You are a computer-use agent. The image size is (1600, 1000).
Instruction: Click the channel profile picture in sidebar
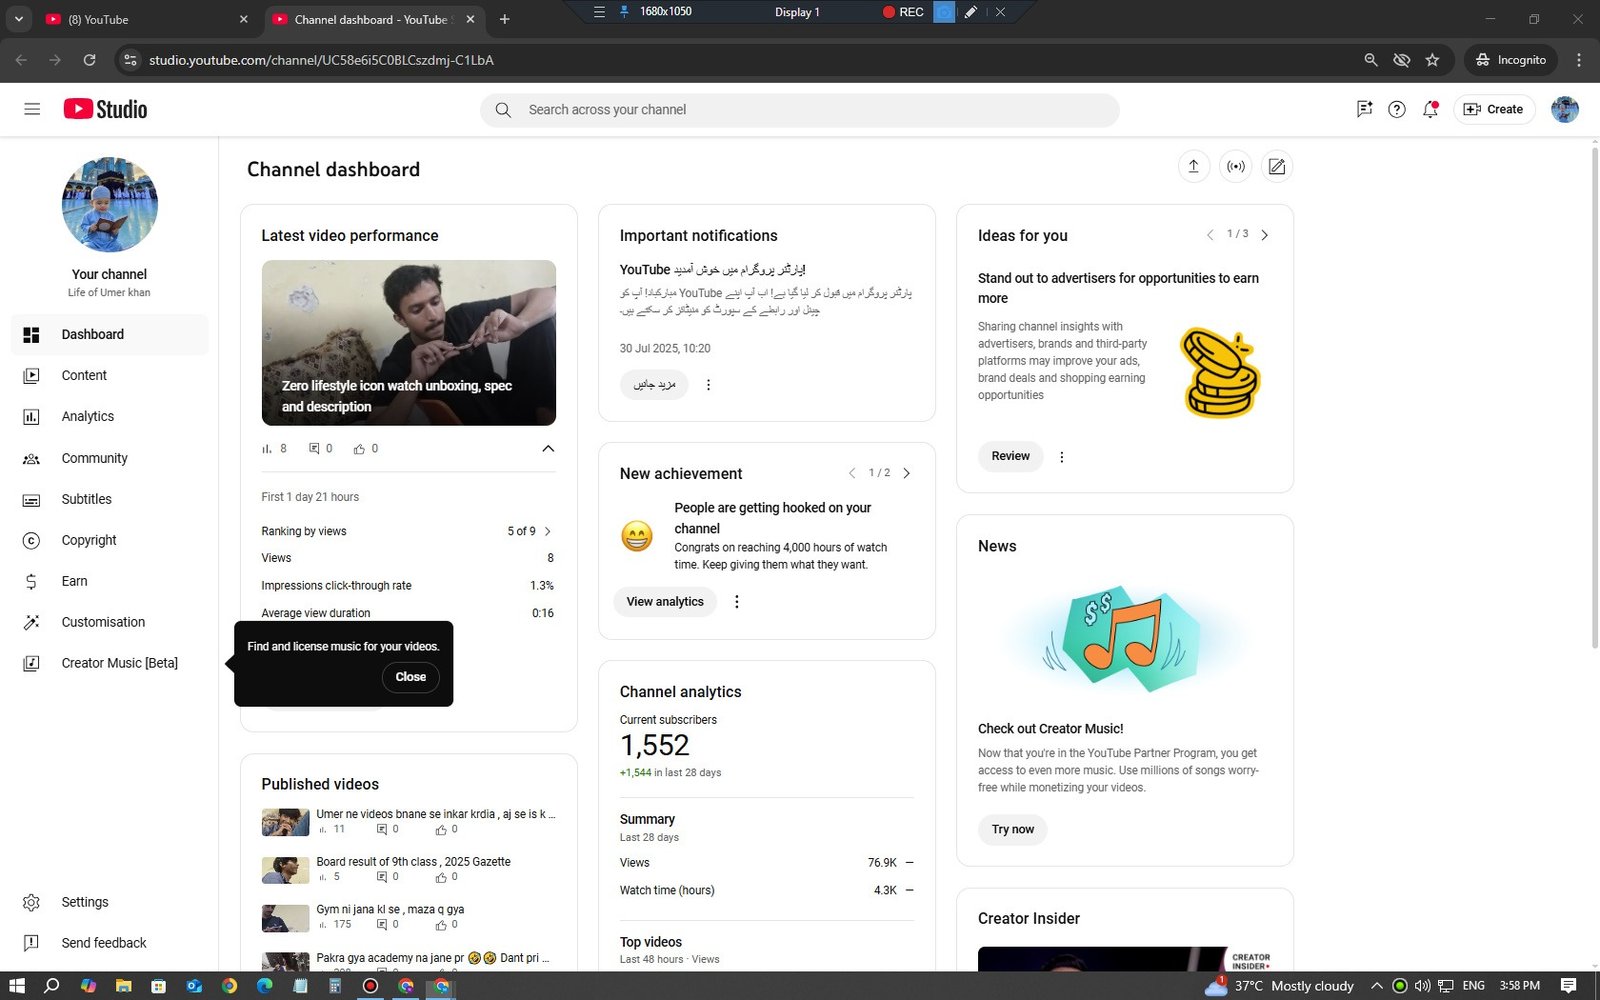coord(110,204)
